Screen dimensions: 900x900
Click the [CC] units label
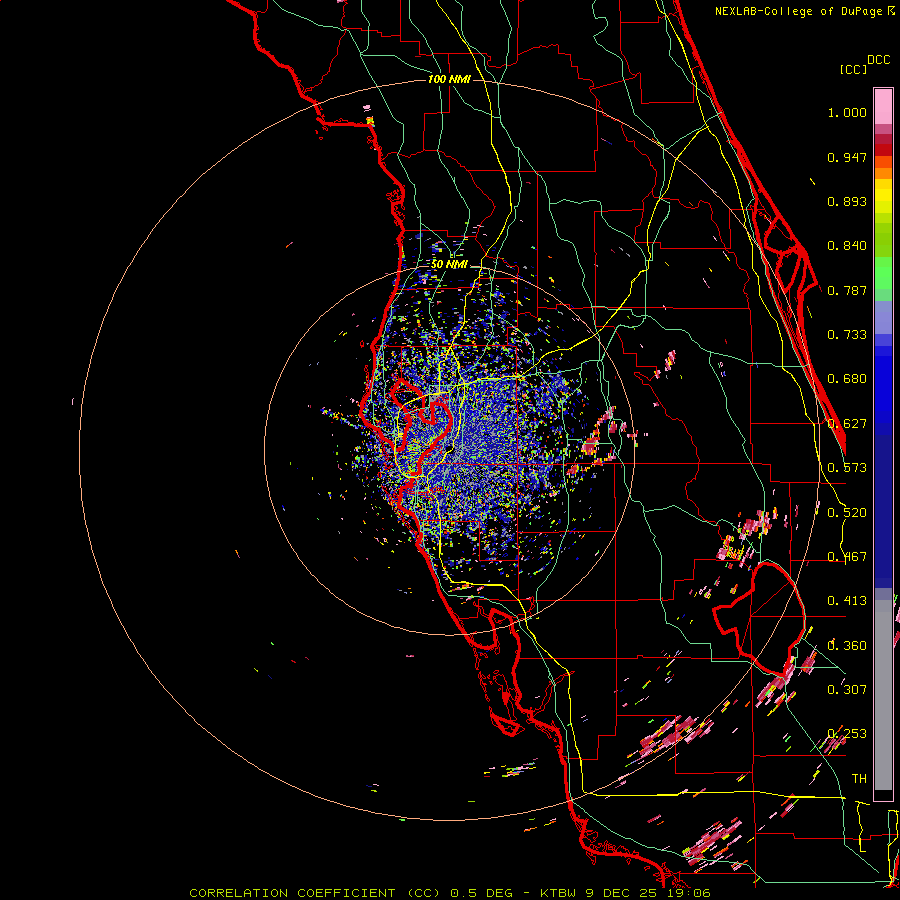(x=854, y=69)
